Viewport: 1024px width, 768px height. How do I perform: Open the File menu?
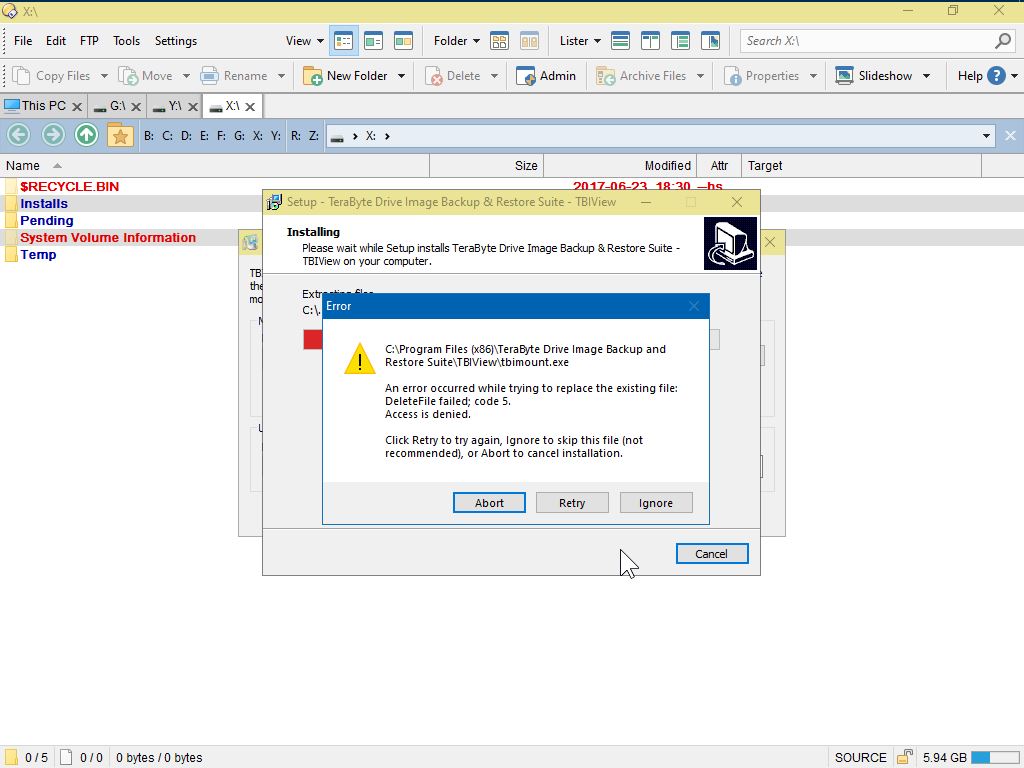point(23,40)
